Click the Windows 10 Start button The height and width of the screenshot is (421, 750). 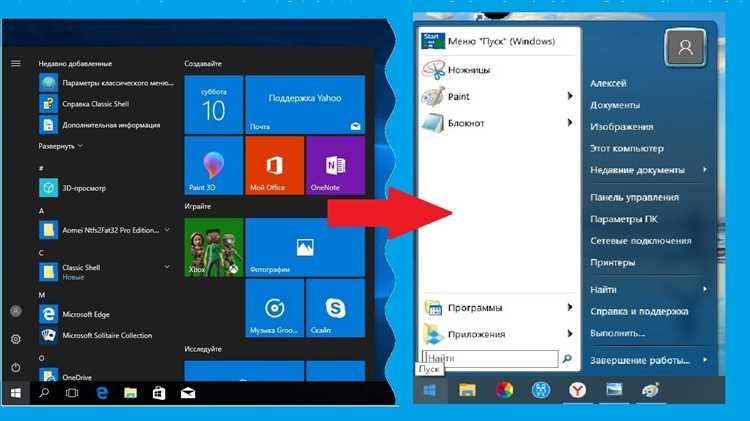click(x=16, y=393)
